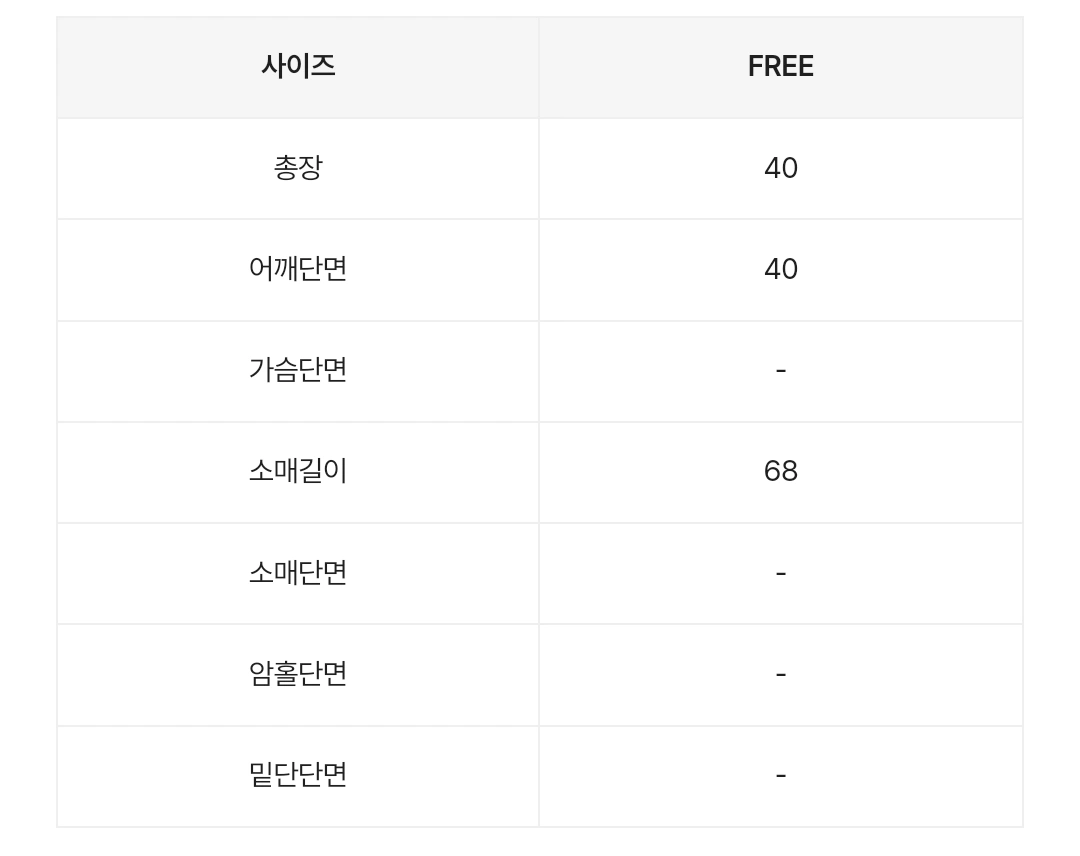Viewport: 1080px width, 856px height.
Task: Click the bold FREE size text
Action: (780, 67)
